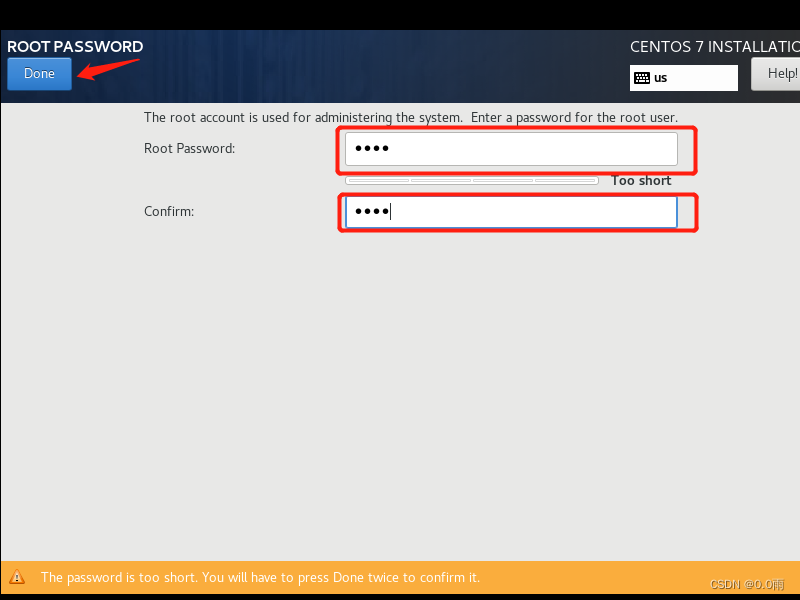Click the password strength meter bar
This screenshot has width=800, height=600.
pos(470,180)
